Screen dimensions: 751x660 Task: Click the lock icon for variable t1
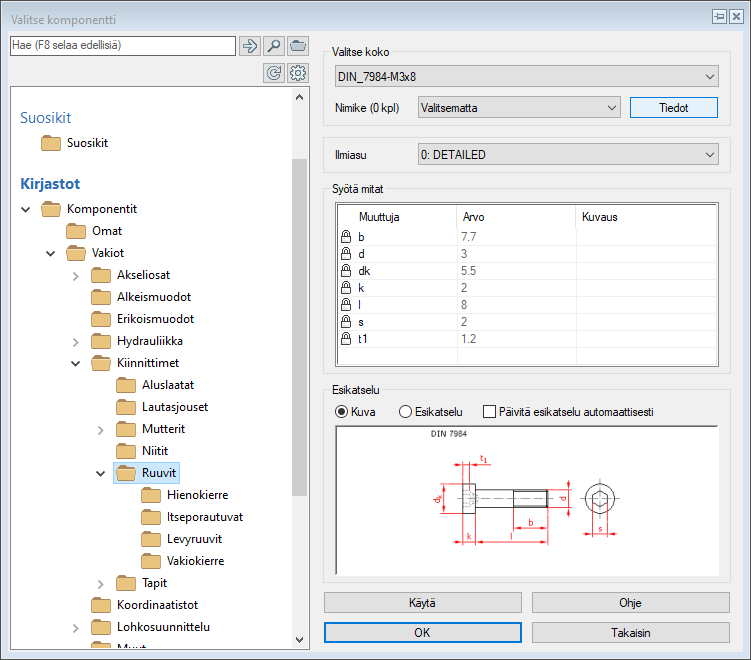coord(346,339)
